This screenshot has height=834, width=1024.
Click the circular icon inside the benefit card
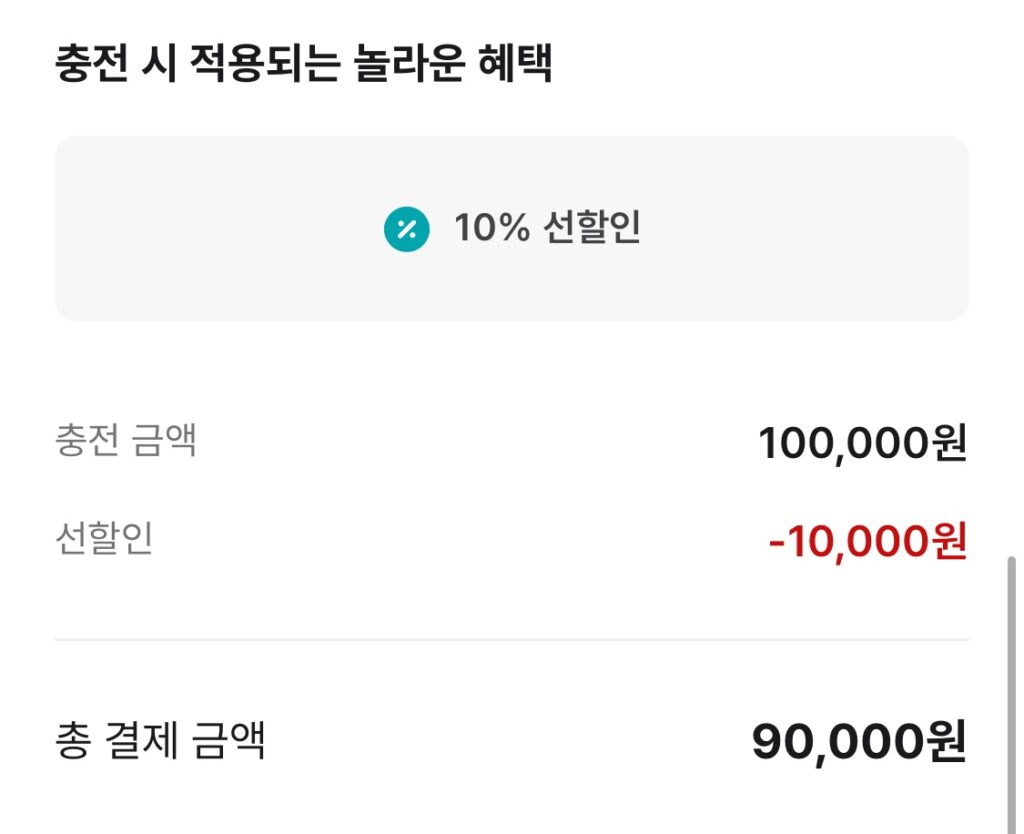tap(404, 229)
